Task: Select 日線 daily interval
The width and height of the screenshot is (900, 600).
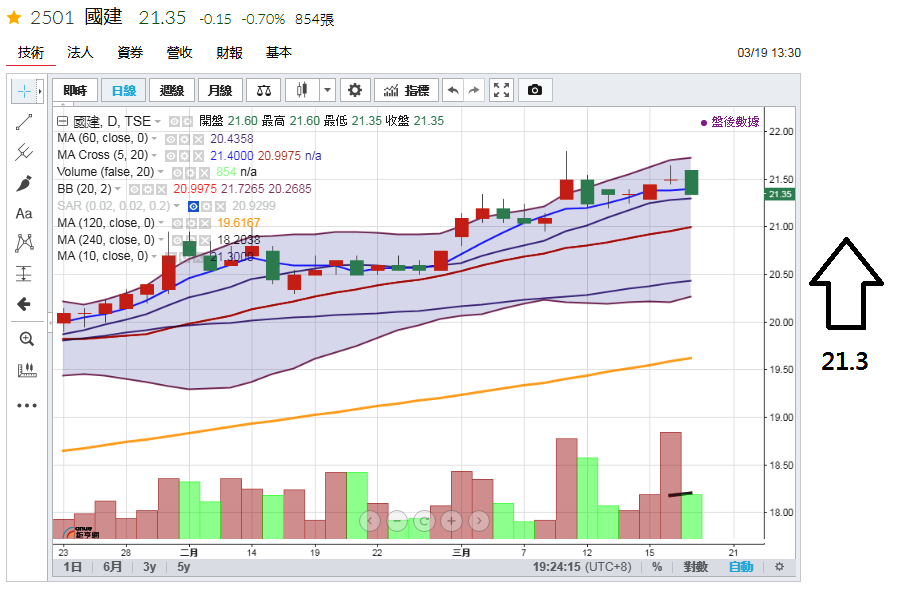Action: pos(123,90)
